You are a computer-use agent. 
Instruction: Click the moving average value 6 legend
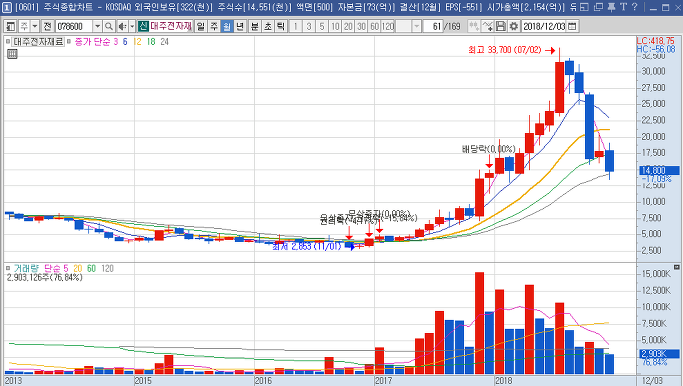(x=125, y=42)
